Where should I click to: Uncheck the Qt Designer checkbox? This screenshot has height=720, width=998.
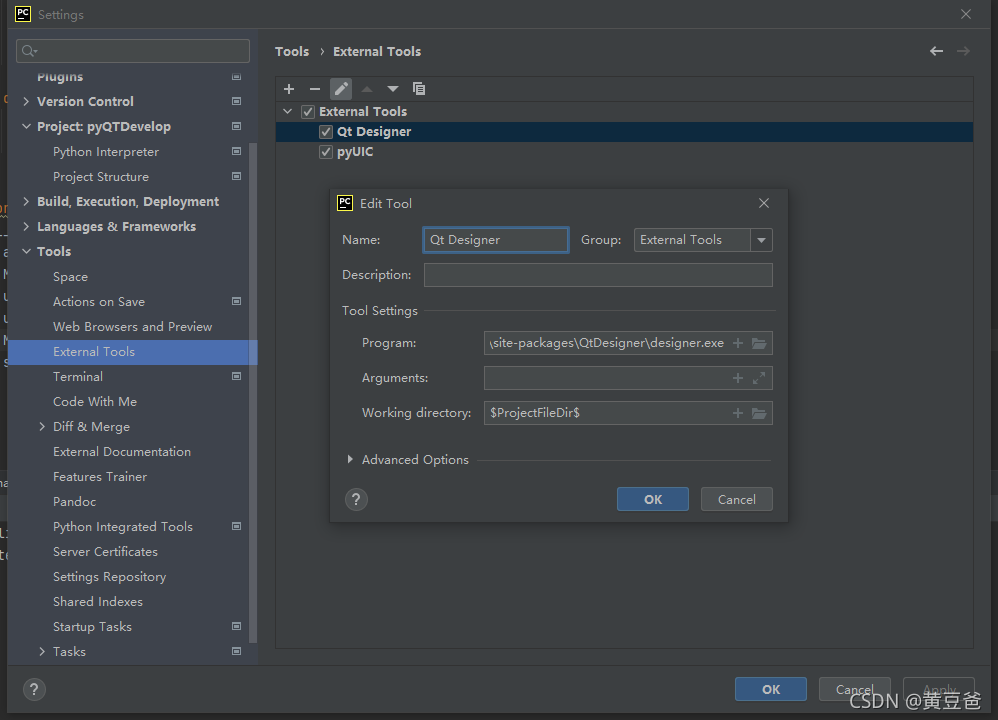click(326, 132)
